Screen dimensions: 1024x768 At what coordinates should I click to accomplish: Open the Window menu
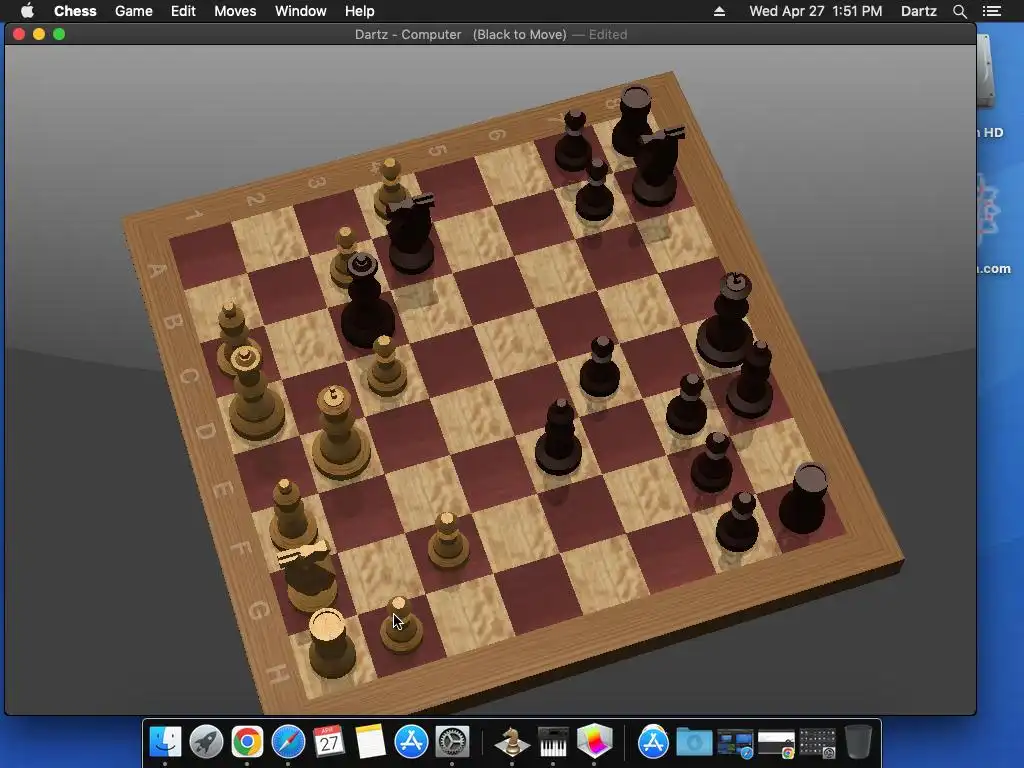coord(300,11)
